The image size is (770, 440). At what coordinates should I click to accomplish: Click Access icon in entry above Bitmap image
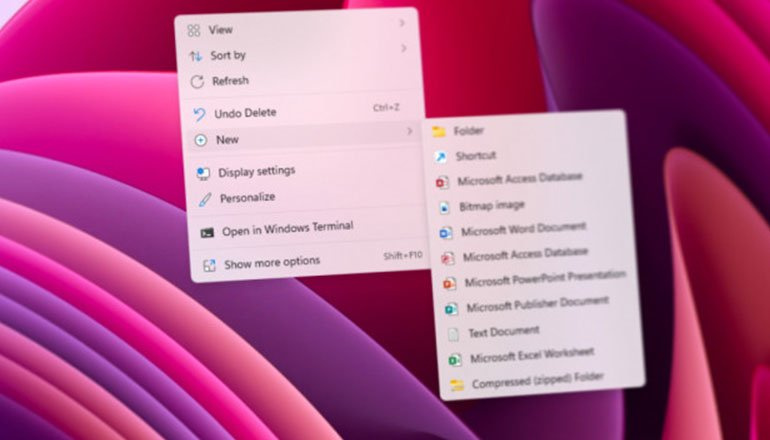point(442,183)
